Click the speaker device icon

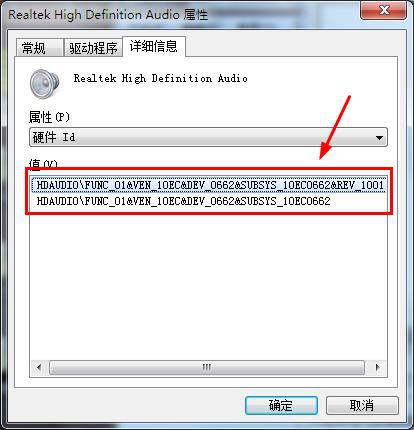pyautogui.click(x=44, y=83)
